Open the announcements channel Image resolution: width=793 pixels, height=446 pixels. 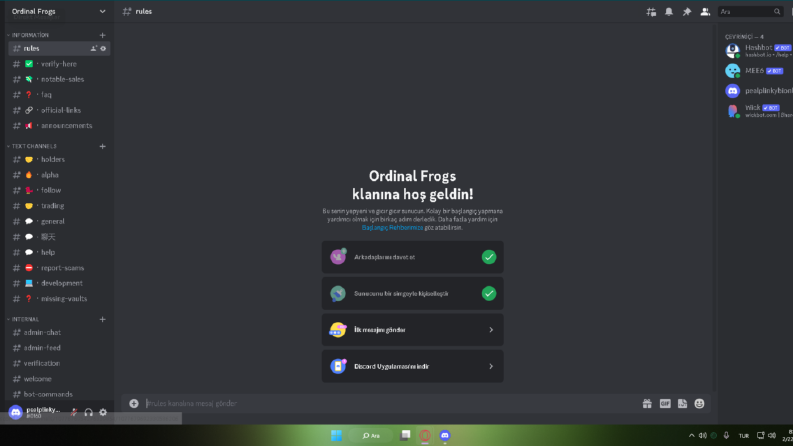coord(59,125)
